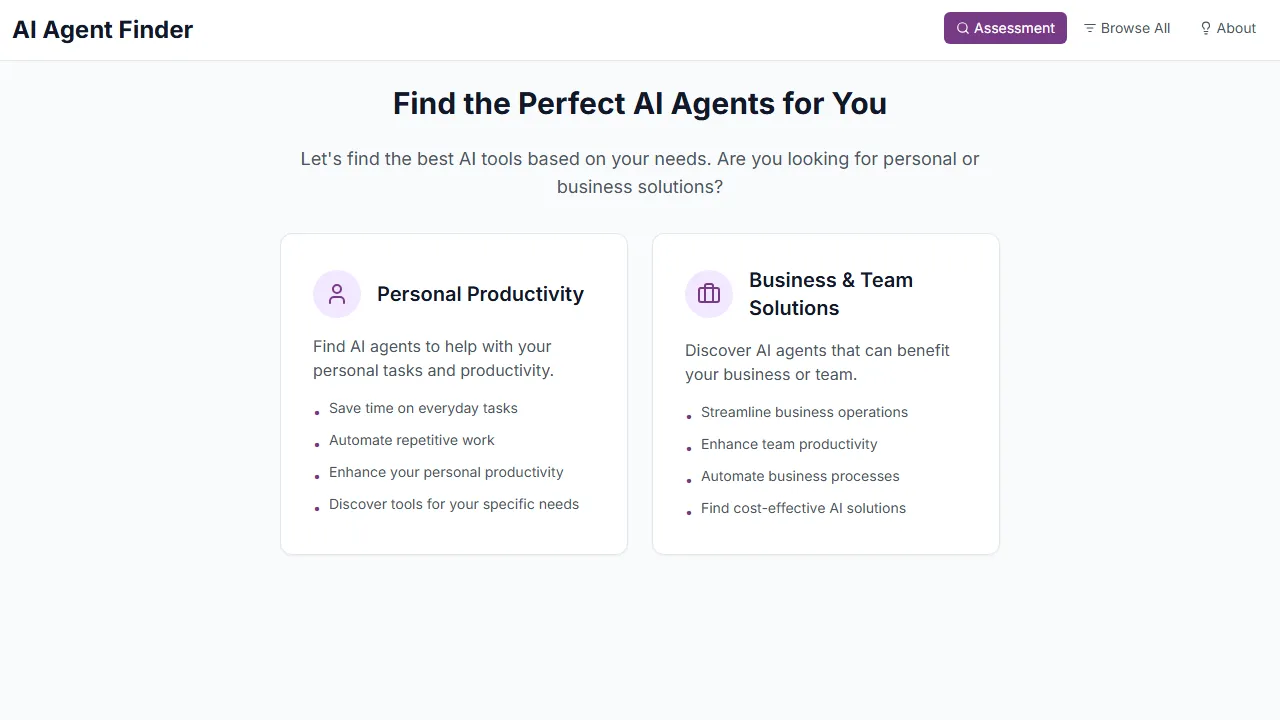
Task: Click the 'Streamline business operations' bullet
Action: [x=805, y=412]
